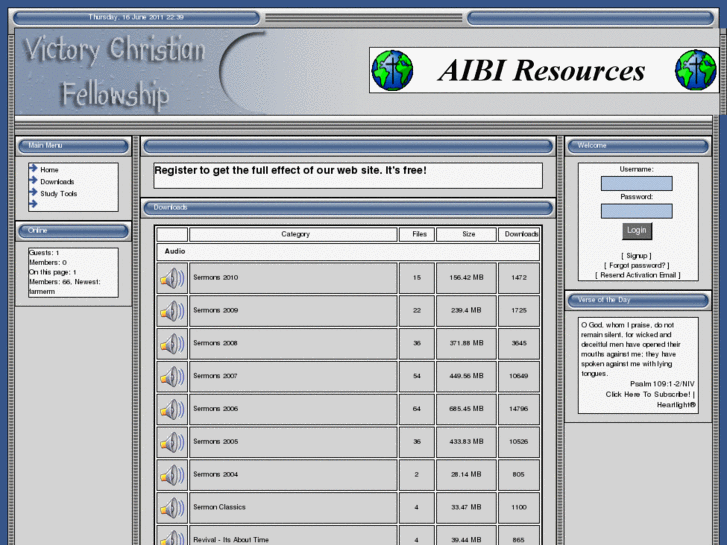Open the Sermons 2008 category
Screen dimensions: 727x545
pos(215,343)
